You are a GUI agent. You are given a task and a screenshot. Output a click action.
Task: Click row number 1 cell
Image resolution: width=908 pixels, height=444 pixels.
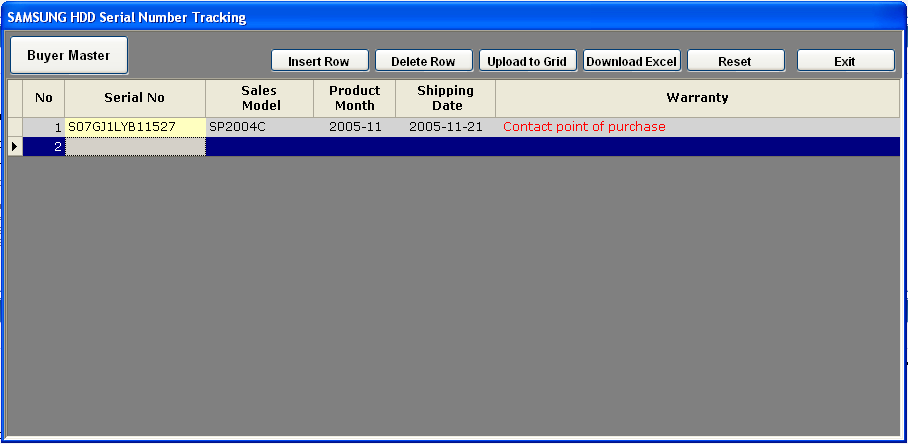point(44,127)
